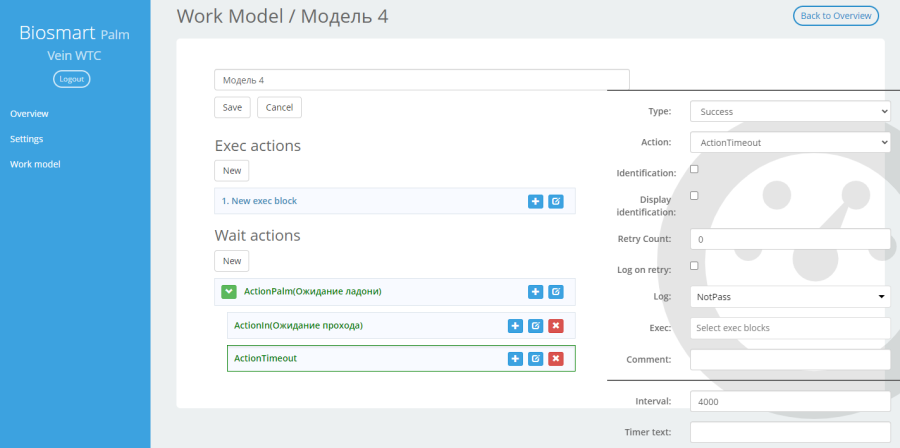Edit the ActionTimeout wait action
This screenshot has height=448, width=900.
tap(536, 359)
